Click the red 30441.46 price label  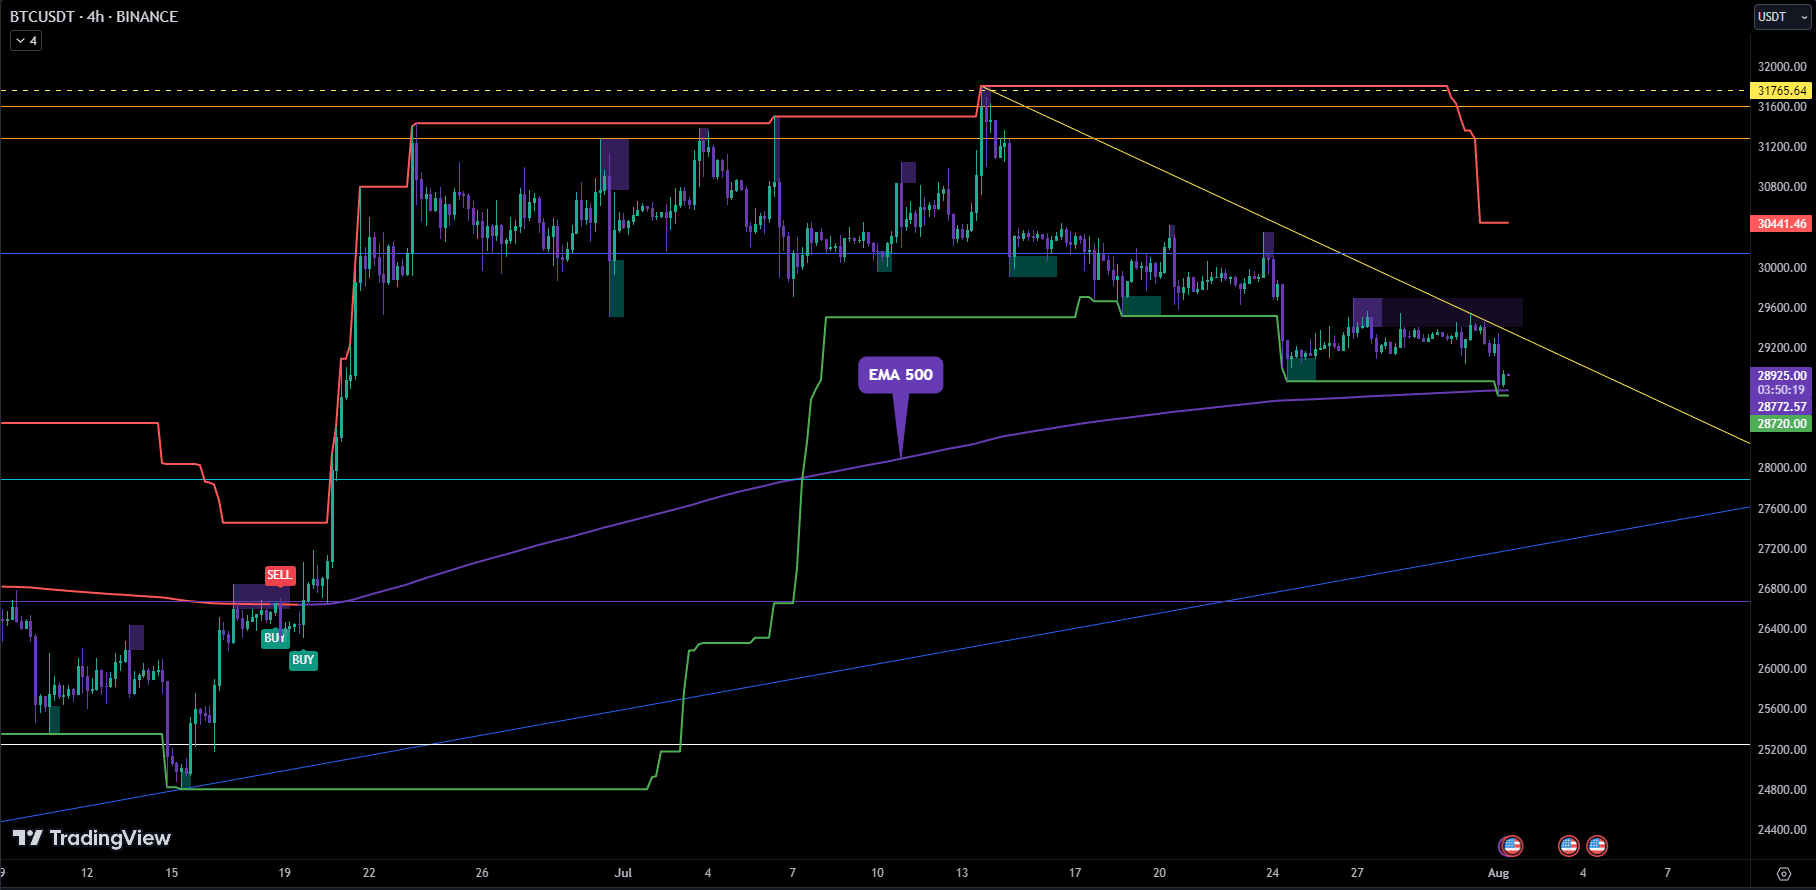click(1782, 223)
